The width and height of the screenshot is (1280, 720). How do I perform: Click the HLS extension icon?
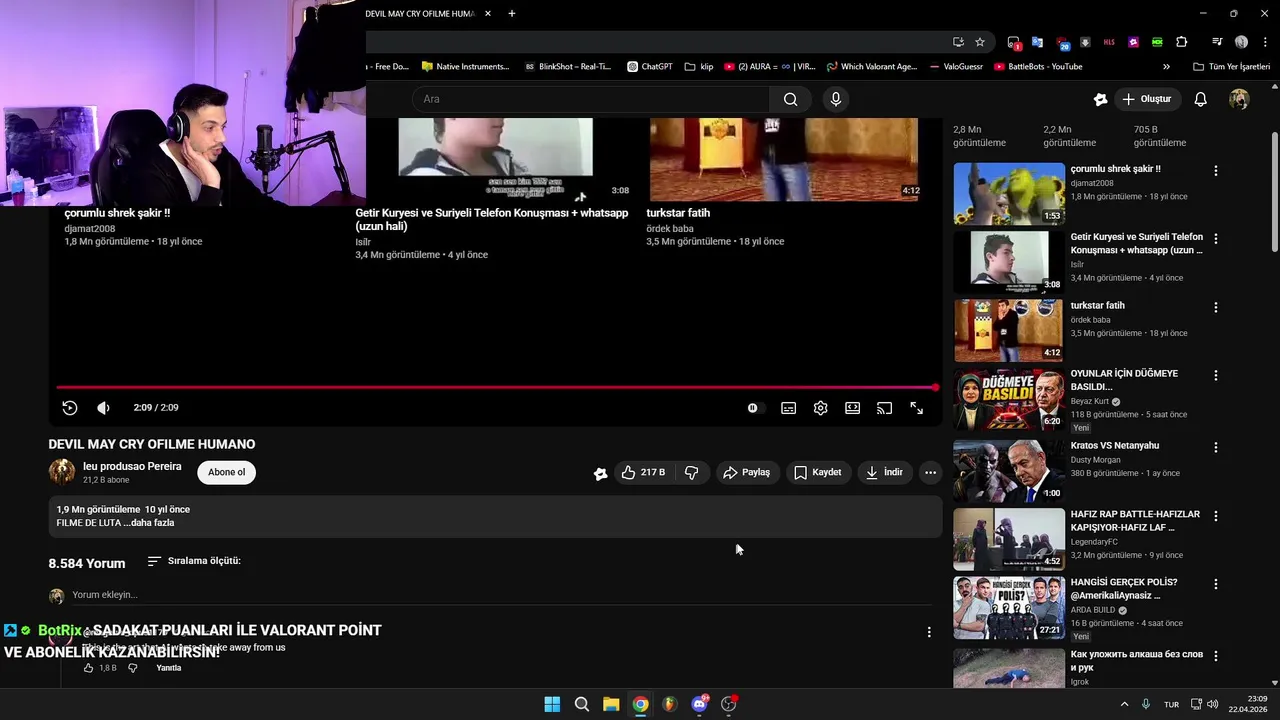click(x=1109, y=42)
